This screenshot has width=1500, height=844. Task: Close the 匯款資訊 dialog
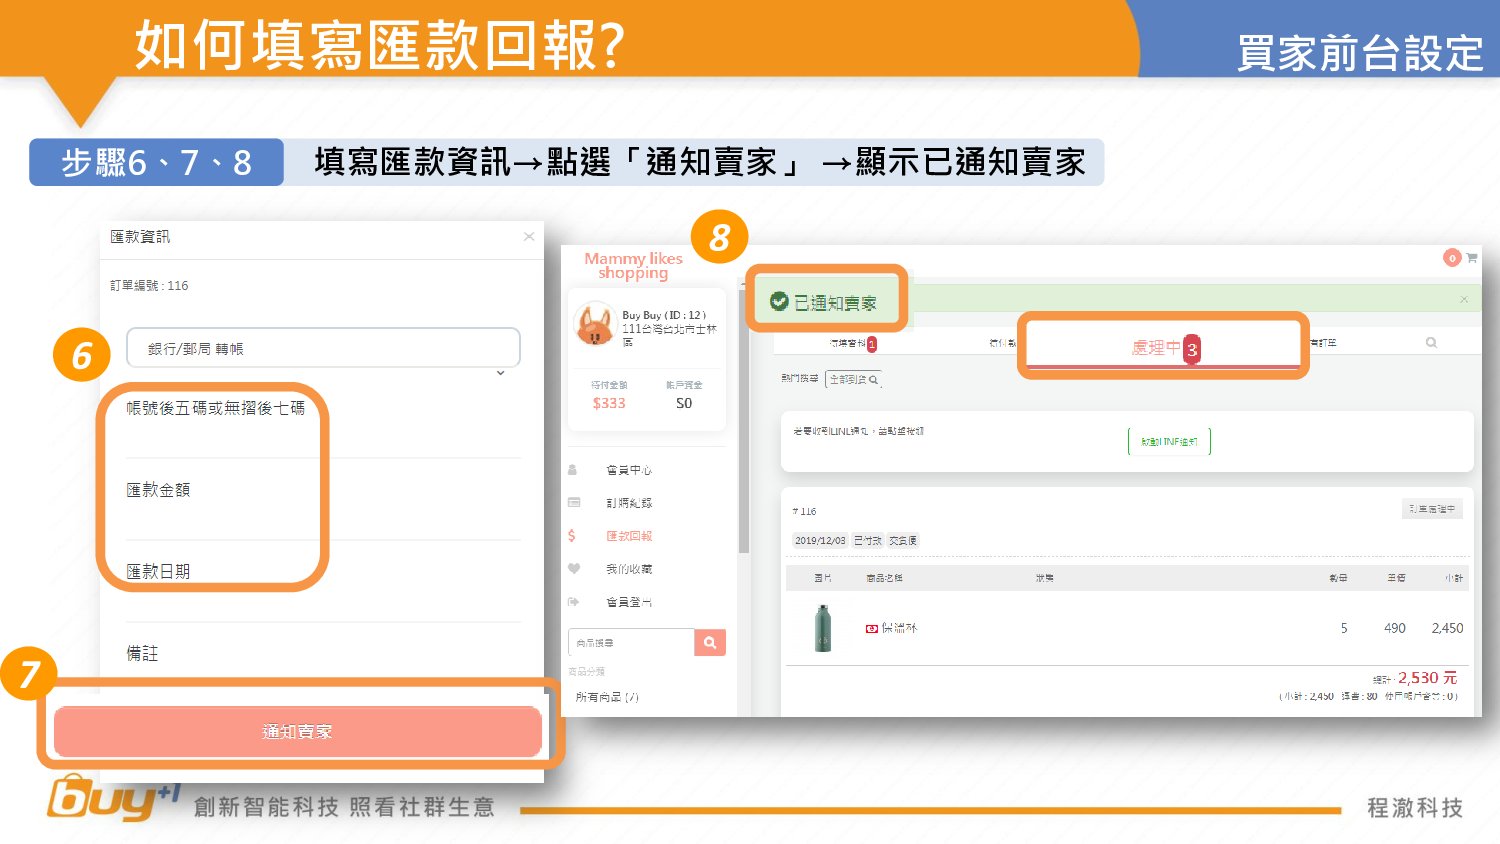pyautogui.click(x=529, y=237)
